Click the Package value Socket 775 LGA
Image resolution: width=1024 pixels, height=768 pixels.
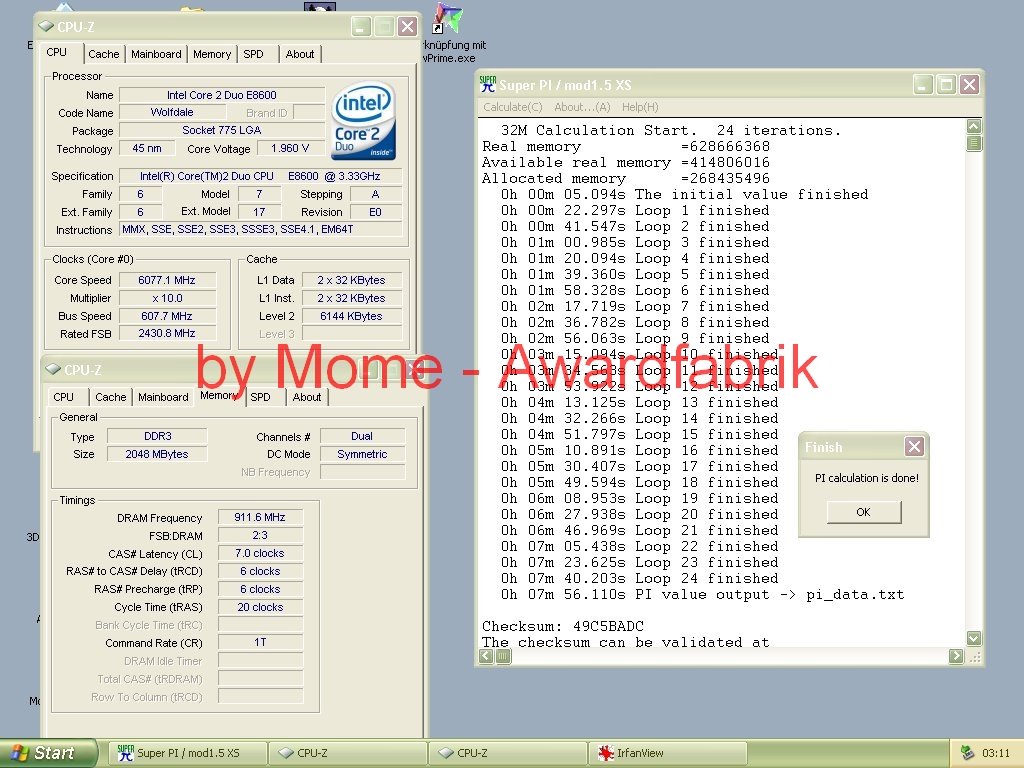(222, 131)
